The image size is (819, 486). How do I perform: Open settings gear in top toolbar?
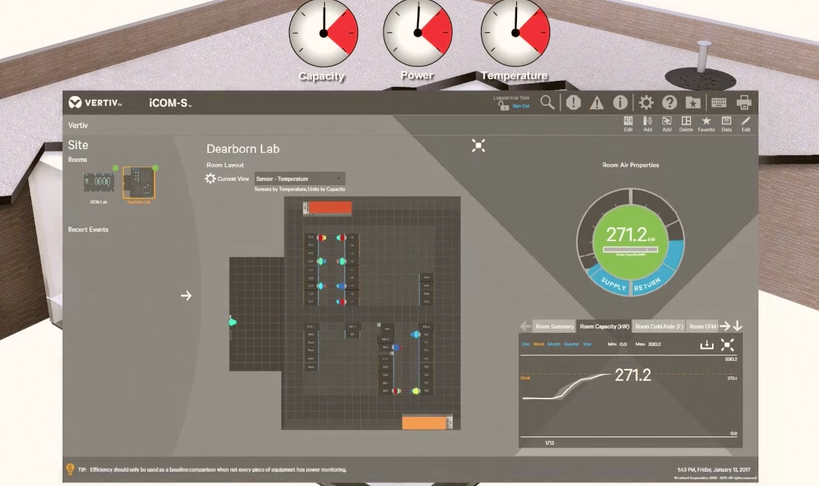646,102
